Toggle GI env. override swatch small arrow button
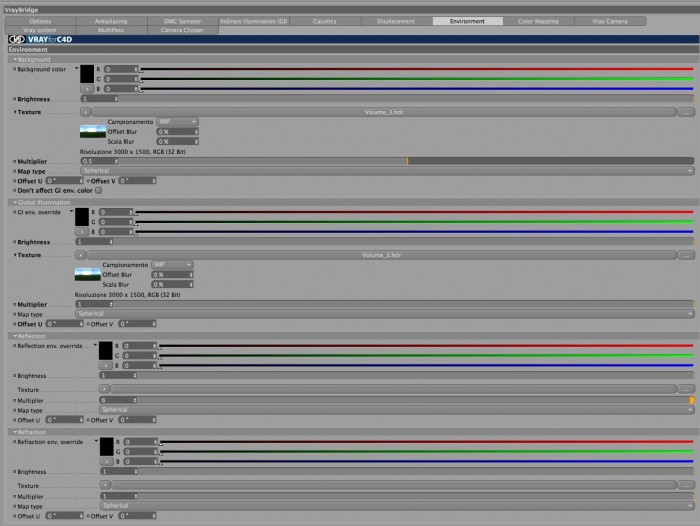This screenshot has height=526, width=700. pos(82,232)
